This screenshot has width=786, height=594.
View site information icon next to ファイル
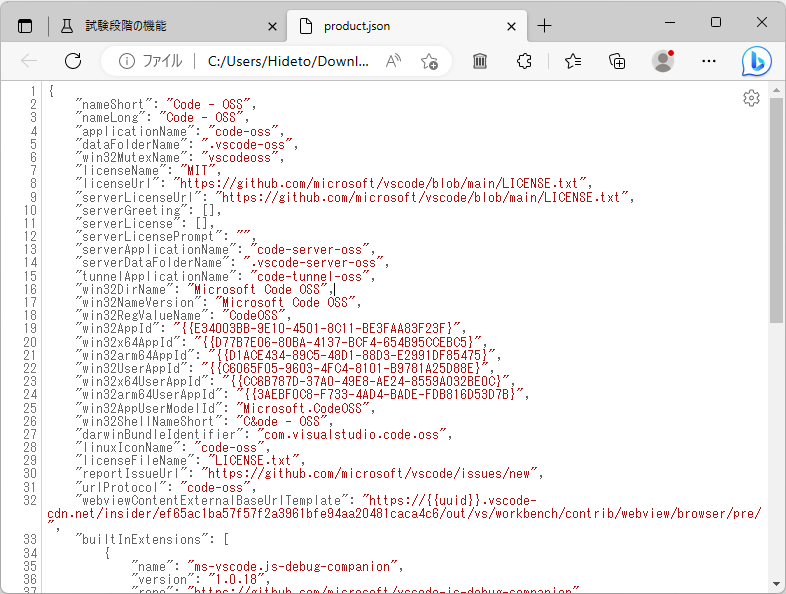(x=127, y=61)
